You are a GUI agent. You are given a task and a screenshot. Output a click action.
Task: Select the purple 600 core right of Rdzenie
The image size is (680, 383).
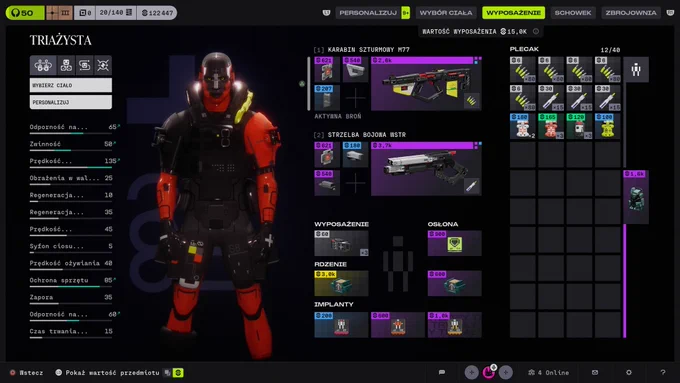454,283
